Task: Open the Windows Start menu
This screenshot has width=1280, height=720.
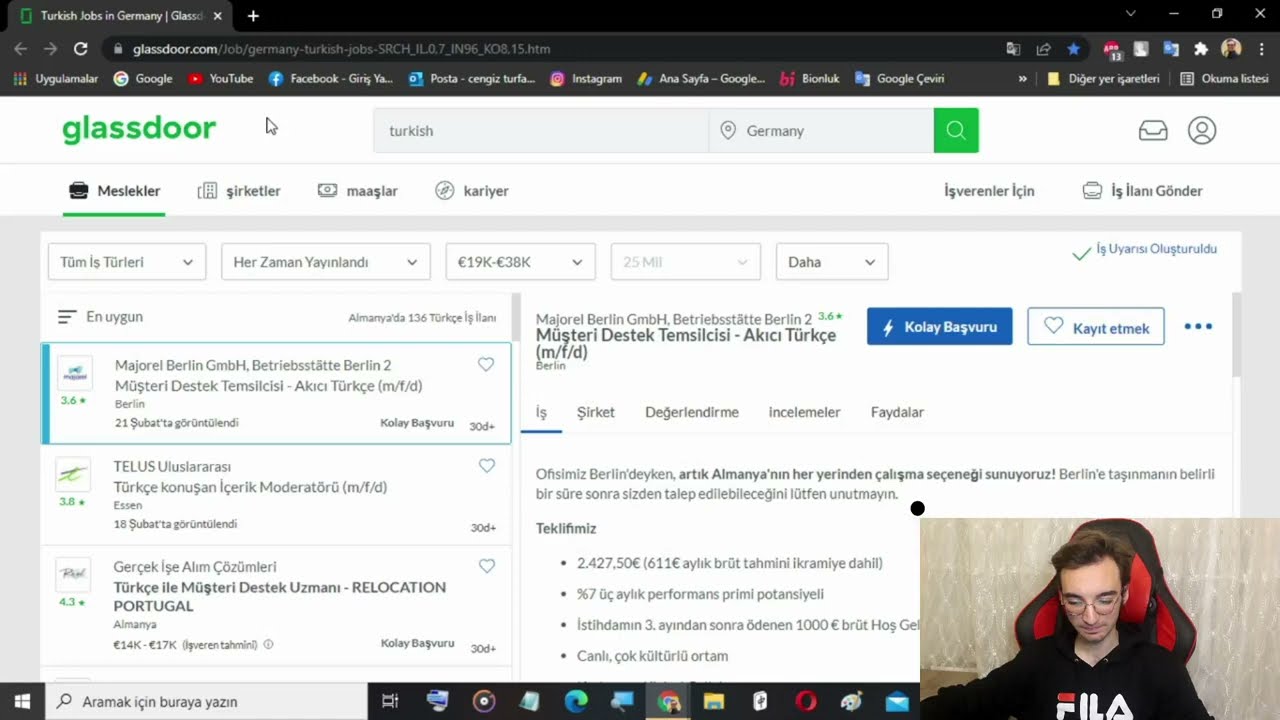Action: (x=22, y=702)
